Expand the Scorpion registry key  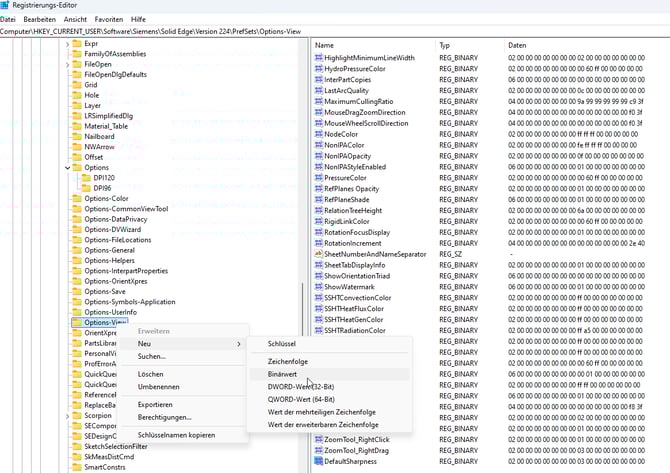coord(67,415)
